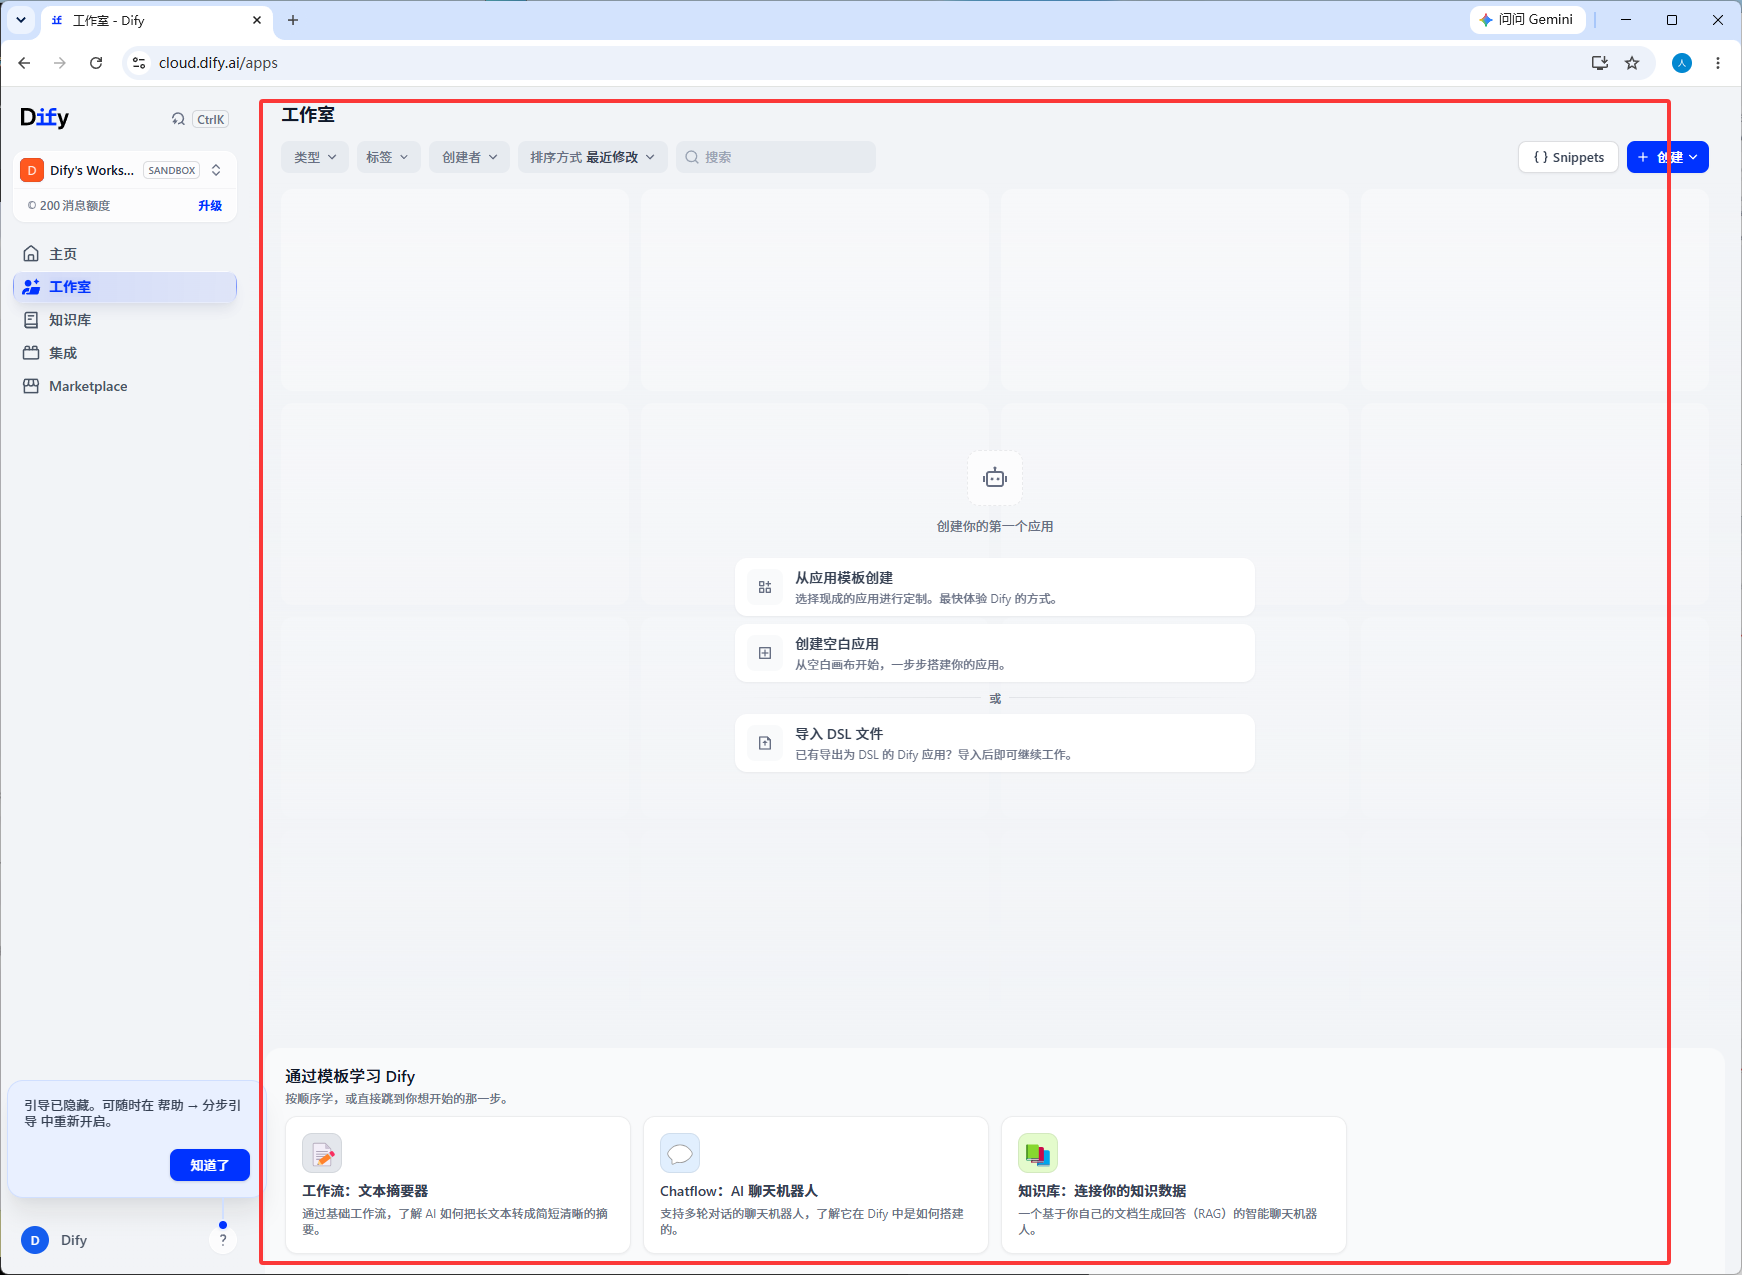Close the 工作室 - Dify tab
Image resolution: width=1742 pixels, height=1275 pixels.
(x=257, y=20)
